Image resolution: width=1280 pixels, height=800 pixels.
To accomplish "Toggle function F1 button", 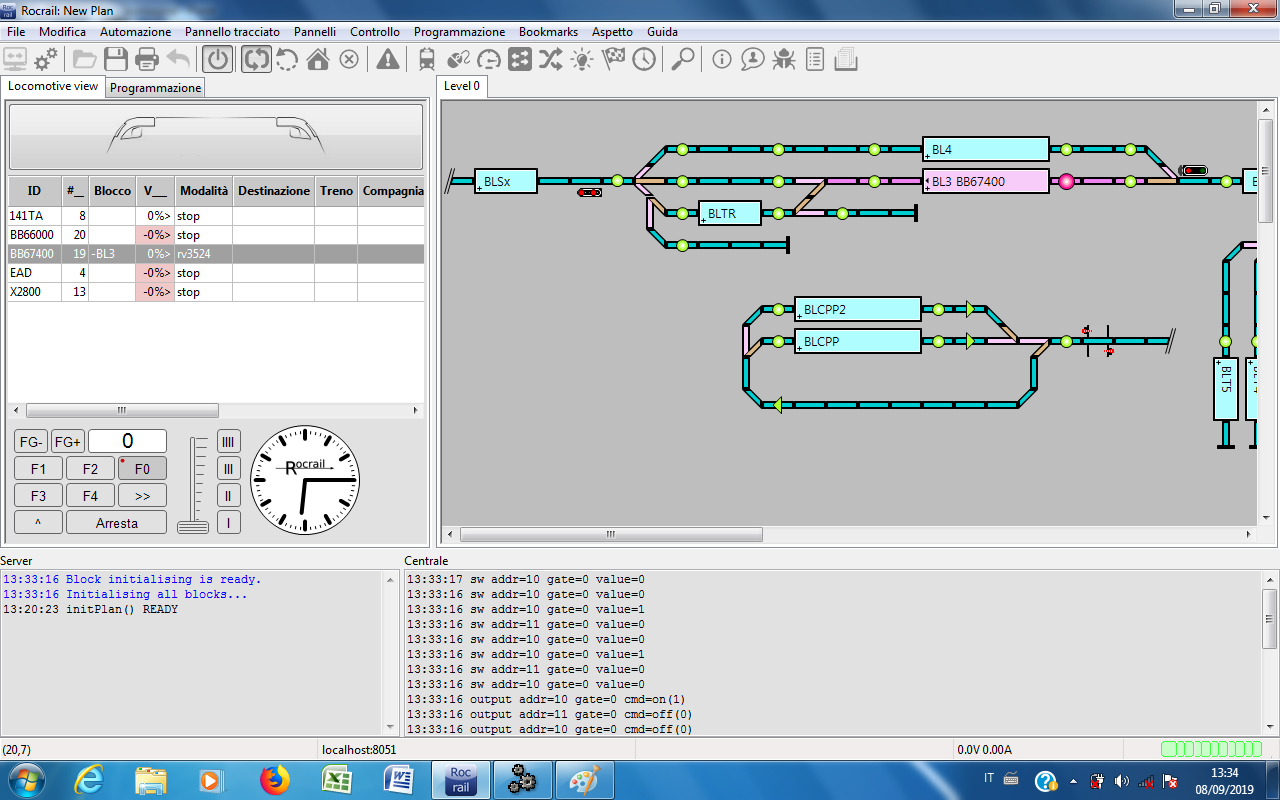I will click(x=38, y=468).
